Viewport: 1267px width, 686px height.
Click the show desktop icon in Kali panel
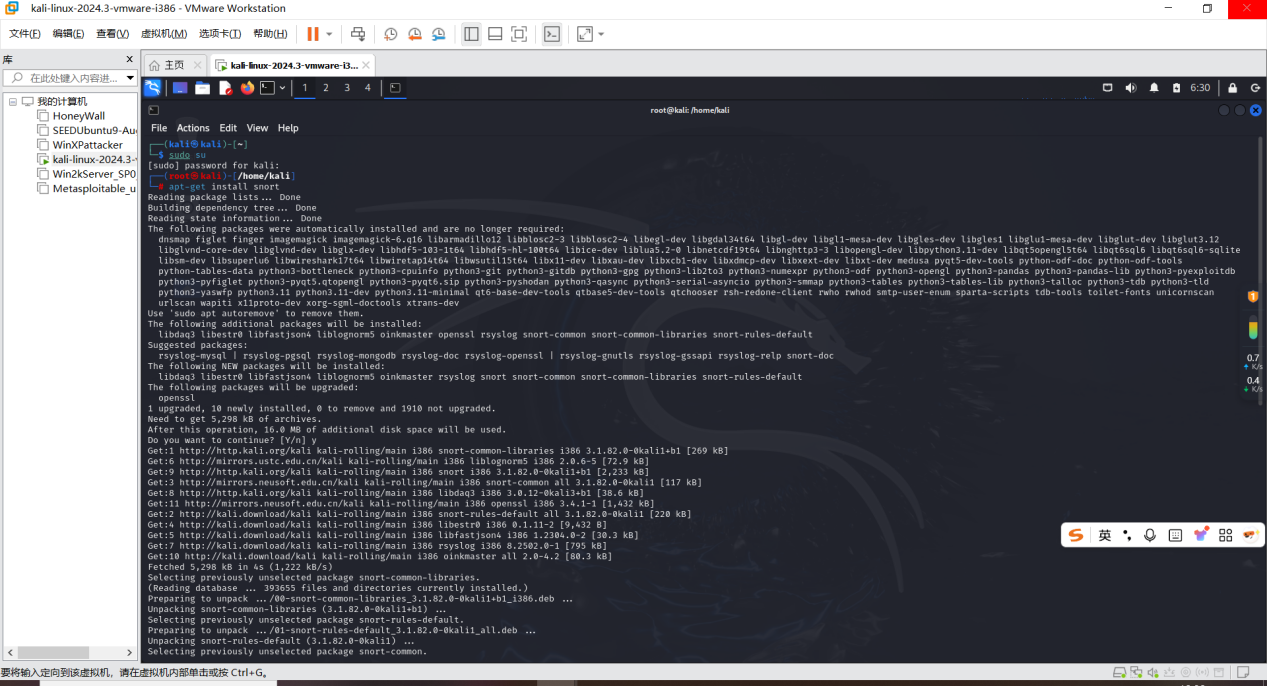(x=180, y=88)
